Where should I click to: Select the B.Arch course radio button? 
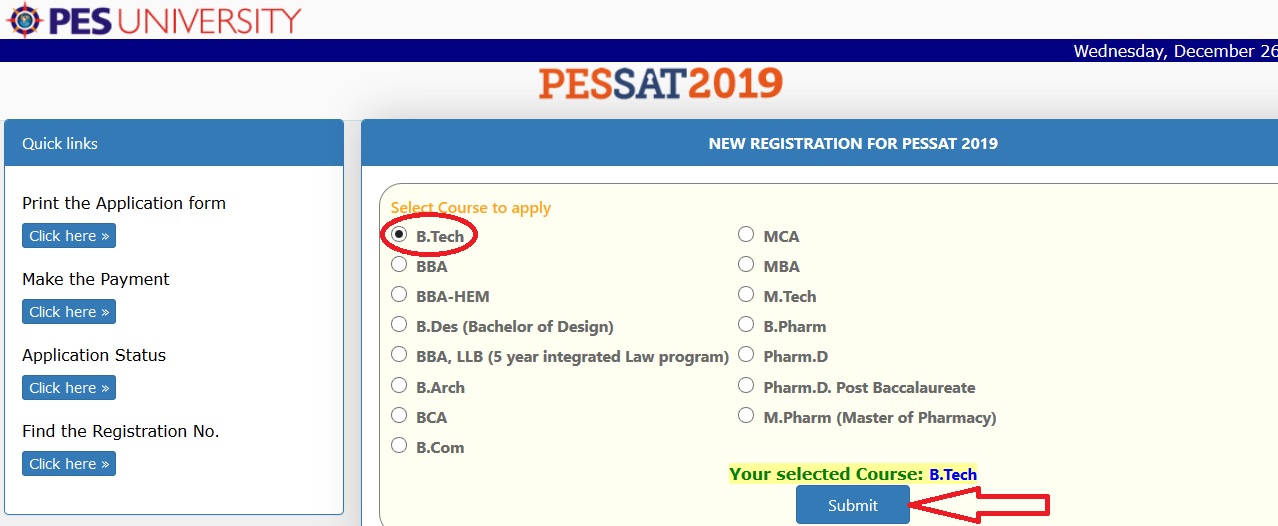coord(399,385)
